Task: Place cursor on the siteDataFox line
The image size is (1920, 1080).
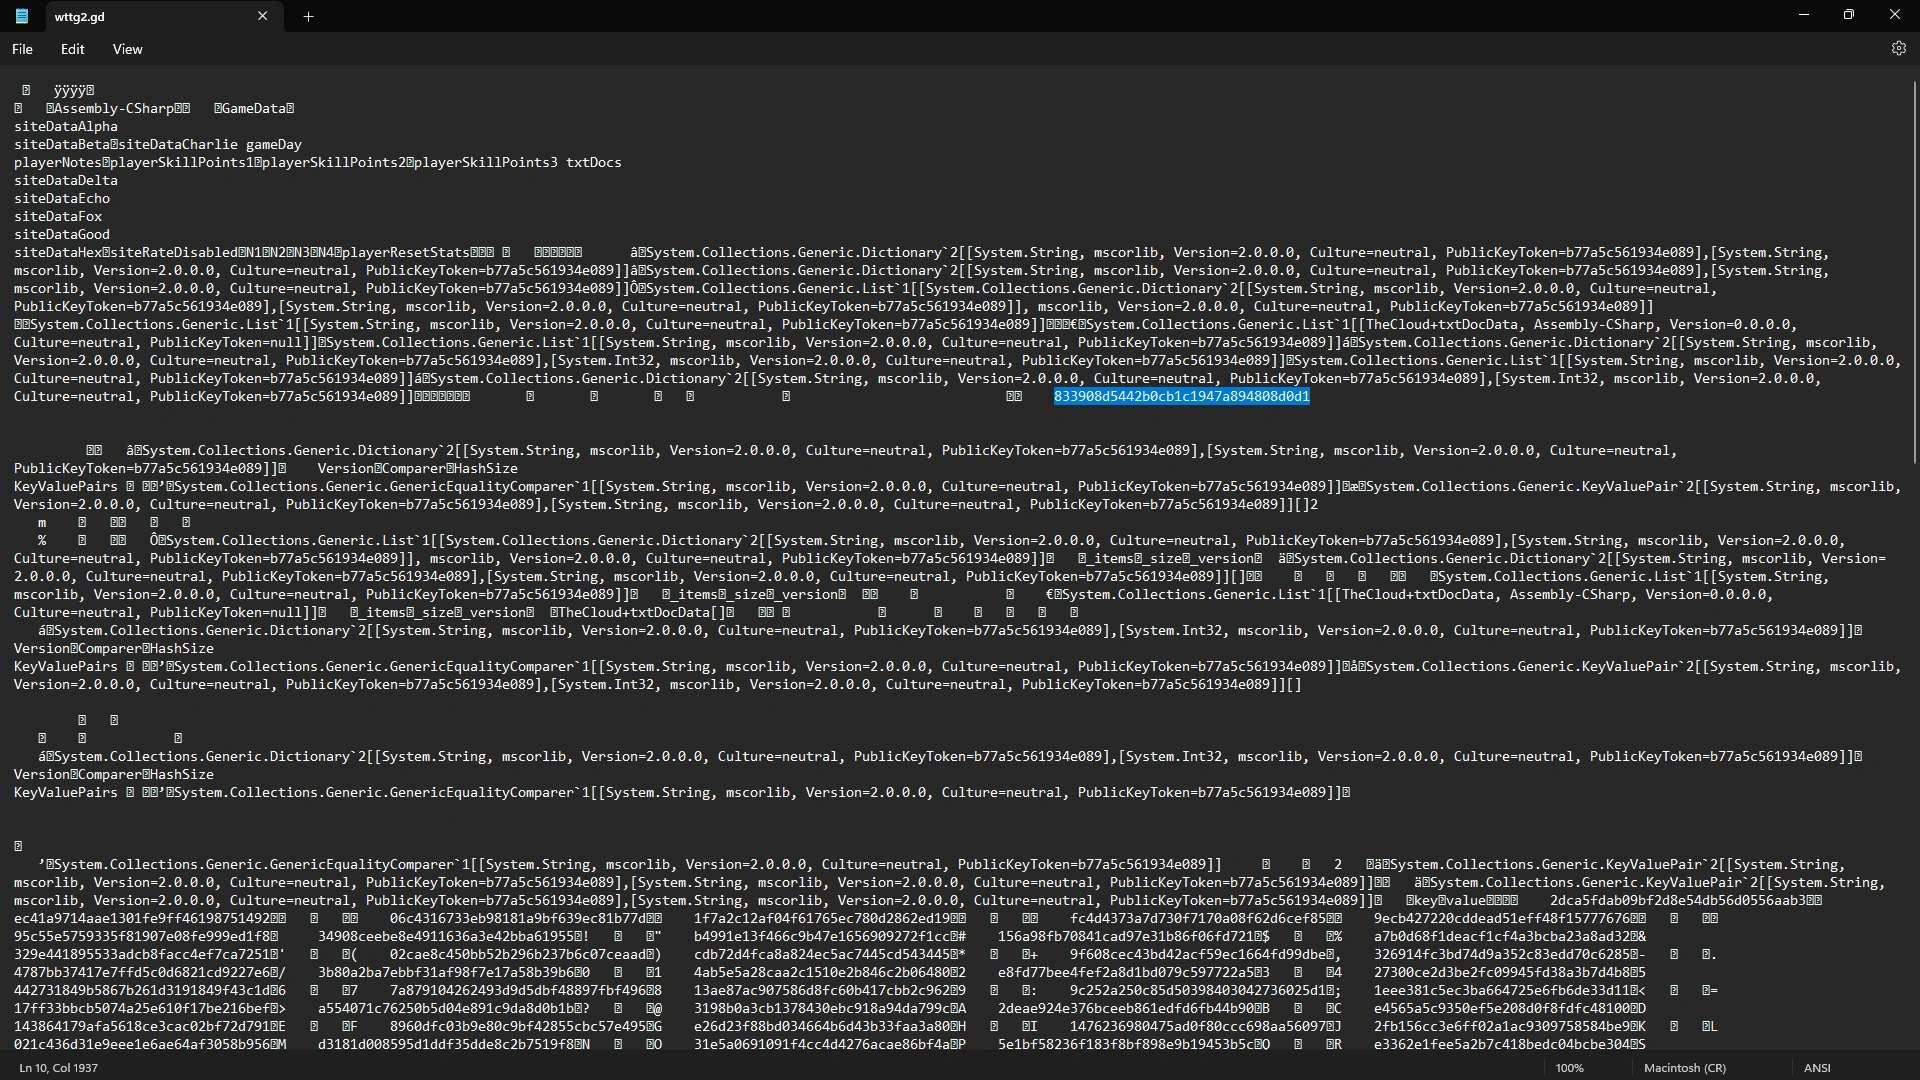Action: click(58, 217)
